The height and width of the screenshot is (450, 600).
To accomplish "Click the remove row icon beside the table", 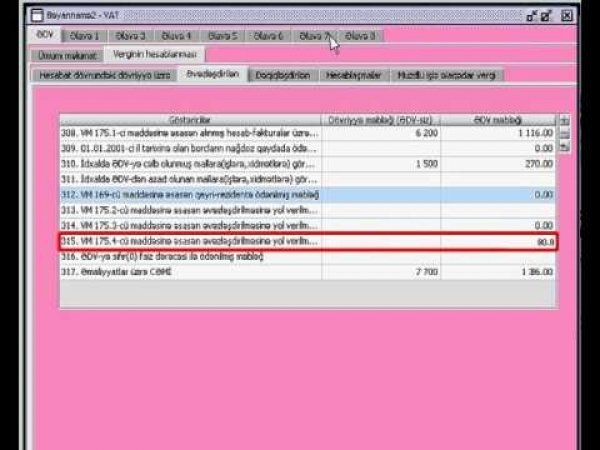I will (565, 133).
